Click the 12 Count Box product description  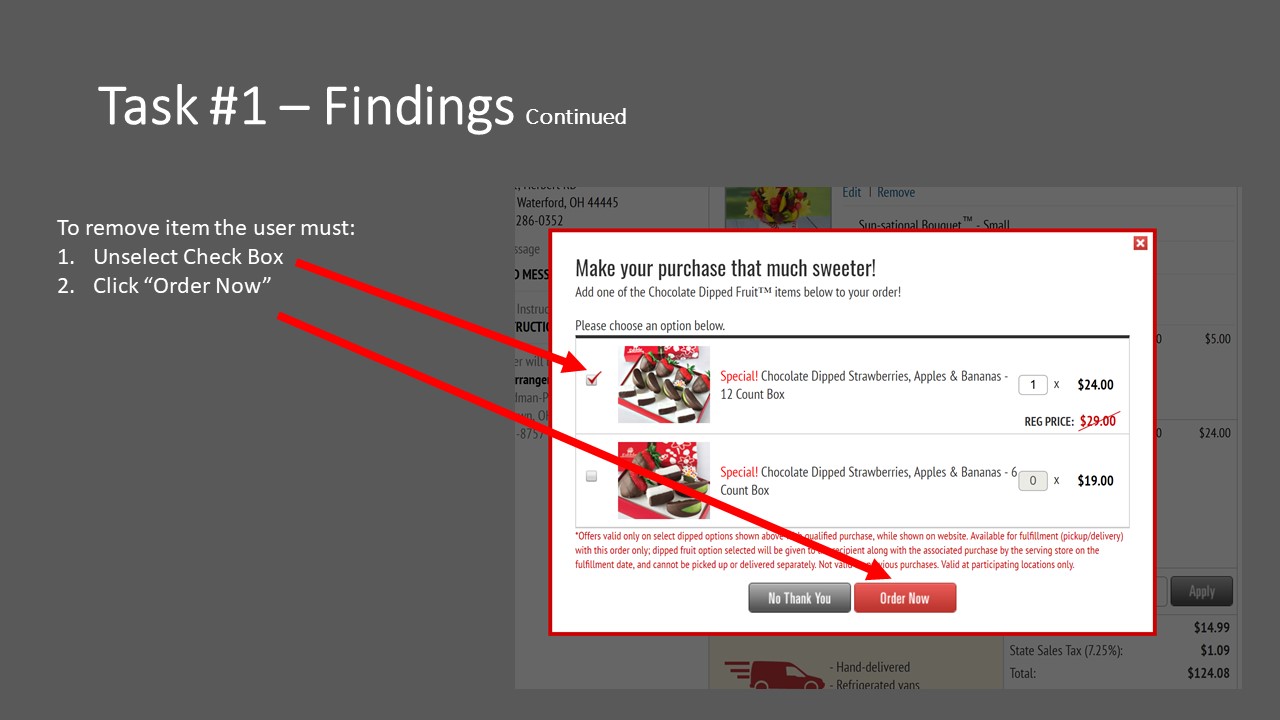pyautogui.click(x=864, y=385)
